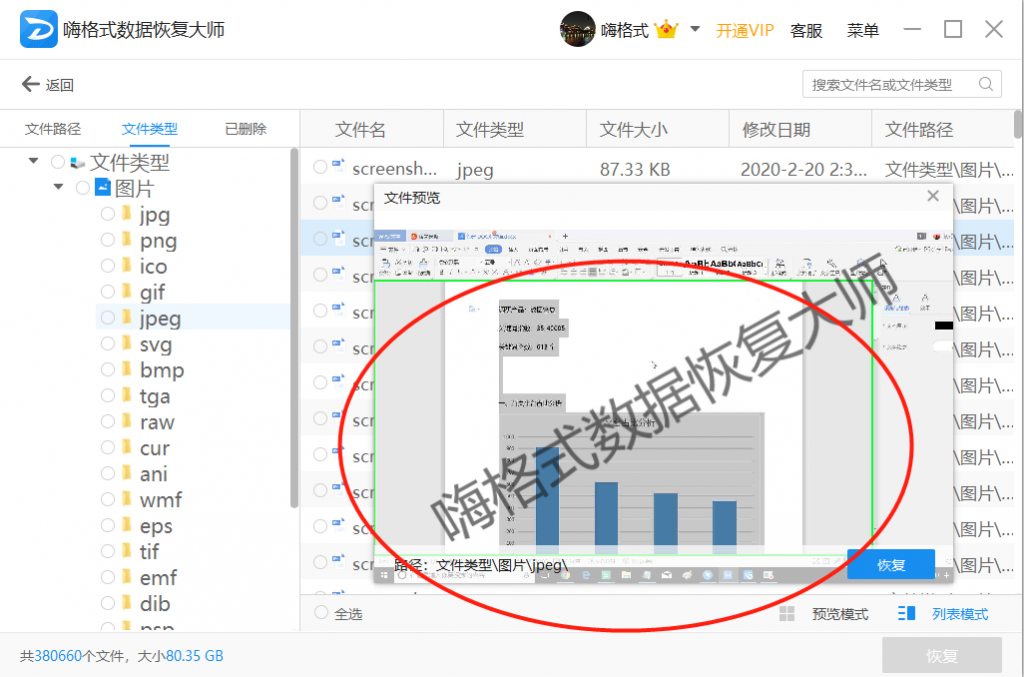Select the svg tree item label
This screenshot has width=1024, height=677.
[x=155, y=344]
